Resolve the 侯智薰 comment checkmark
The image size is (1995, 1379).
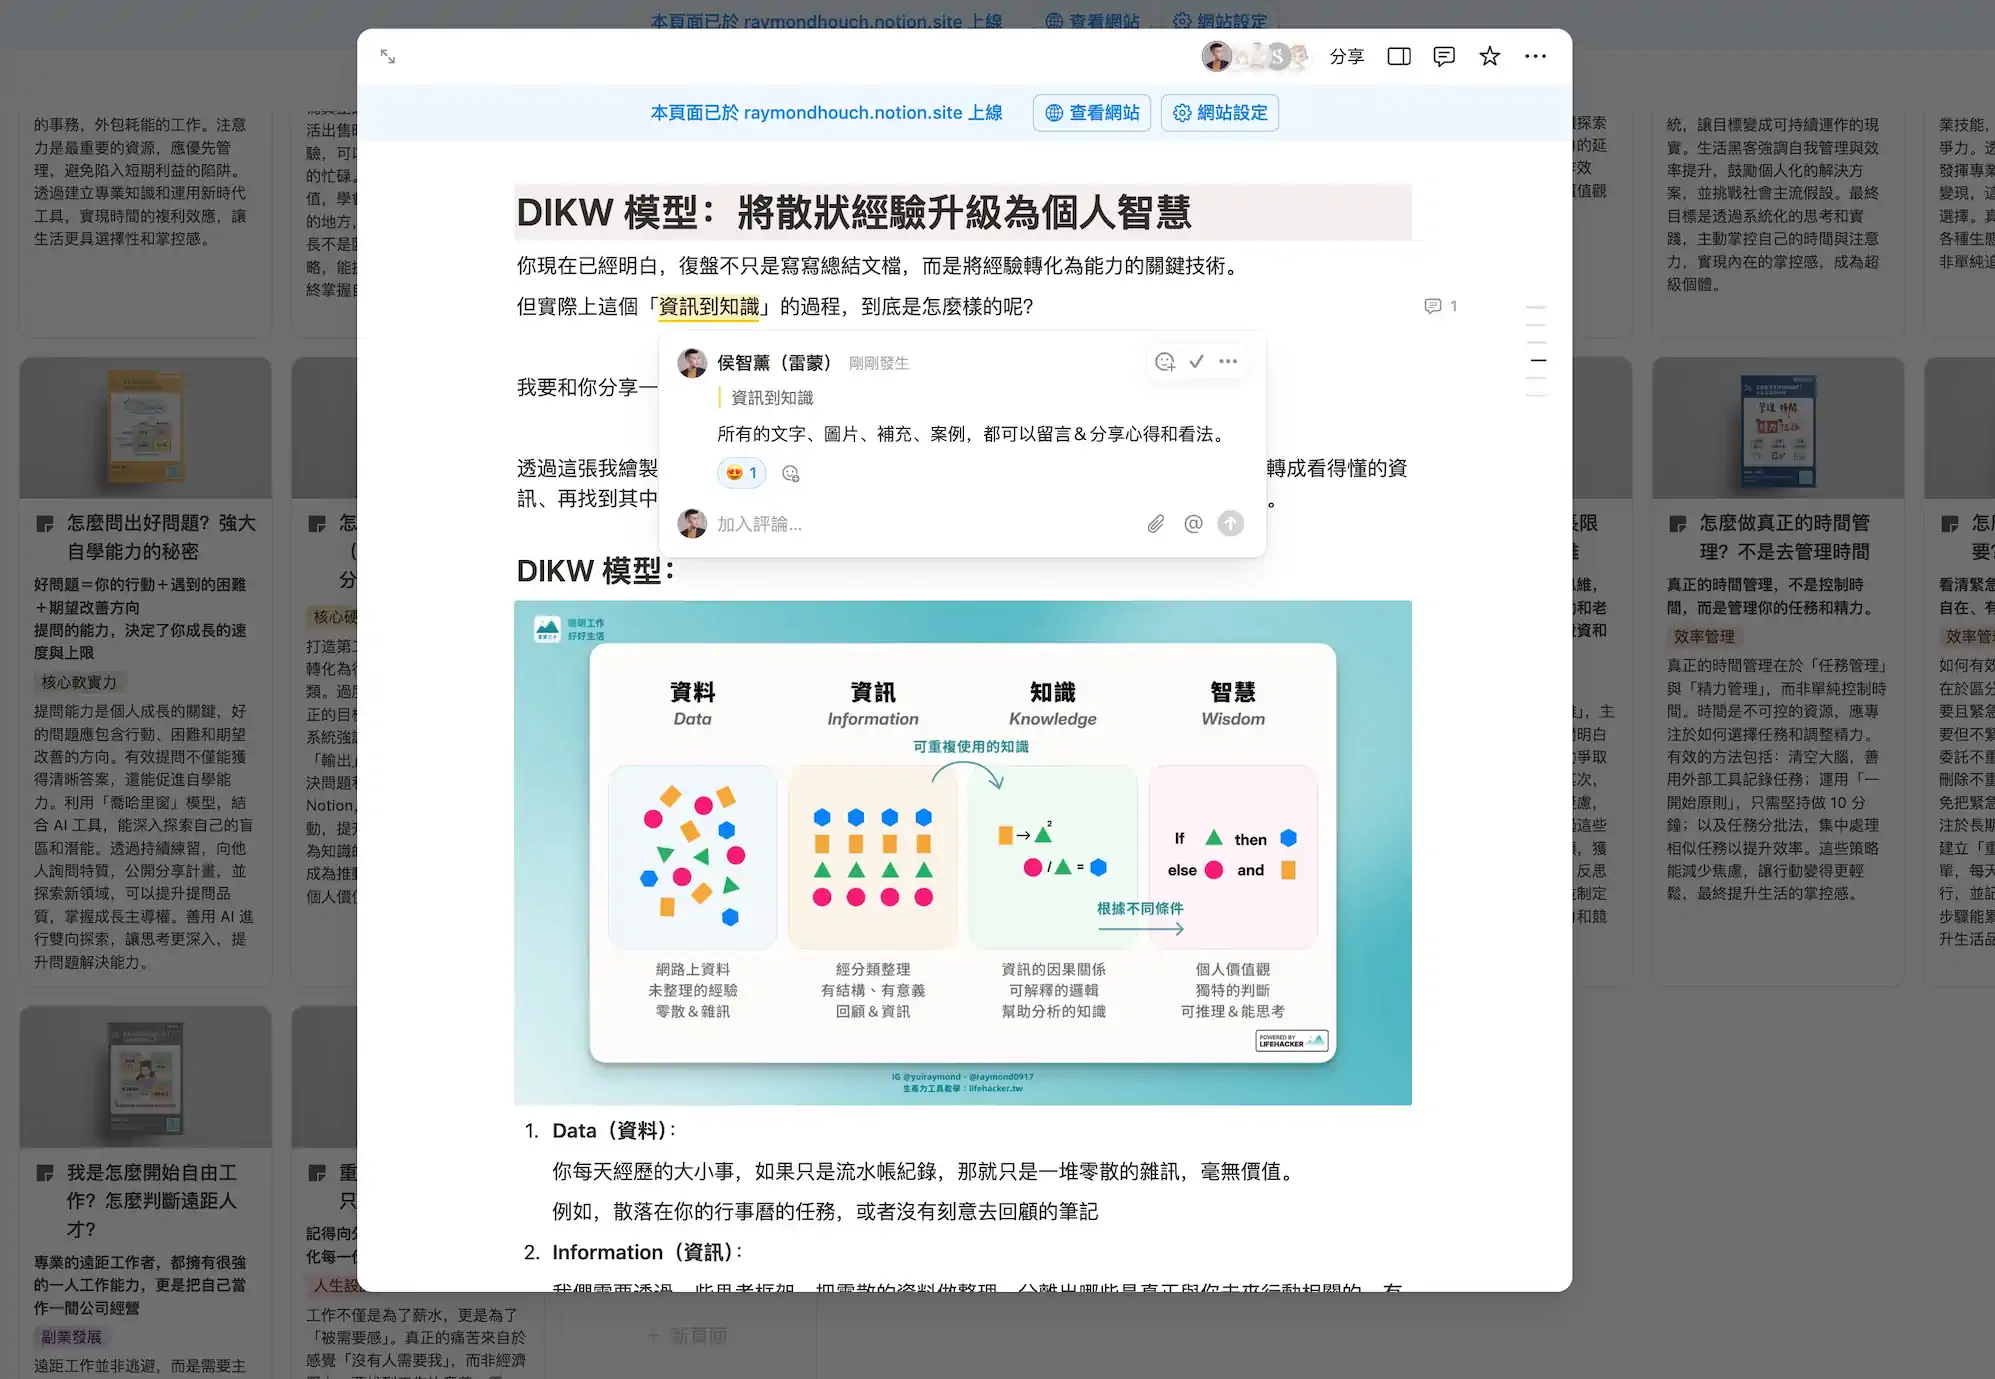1196,362
